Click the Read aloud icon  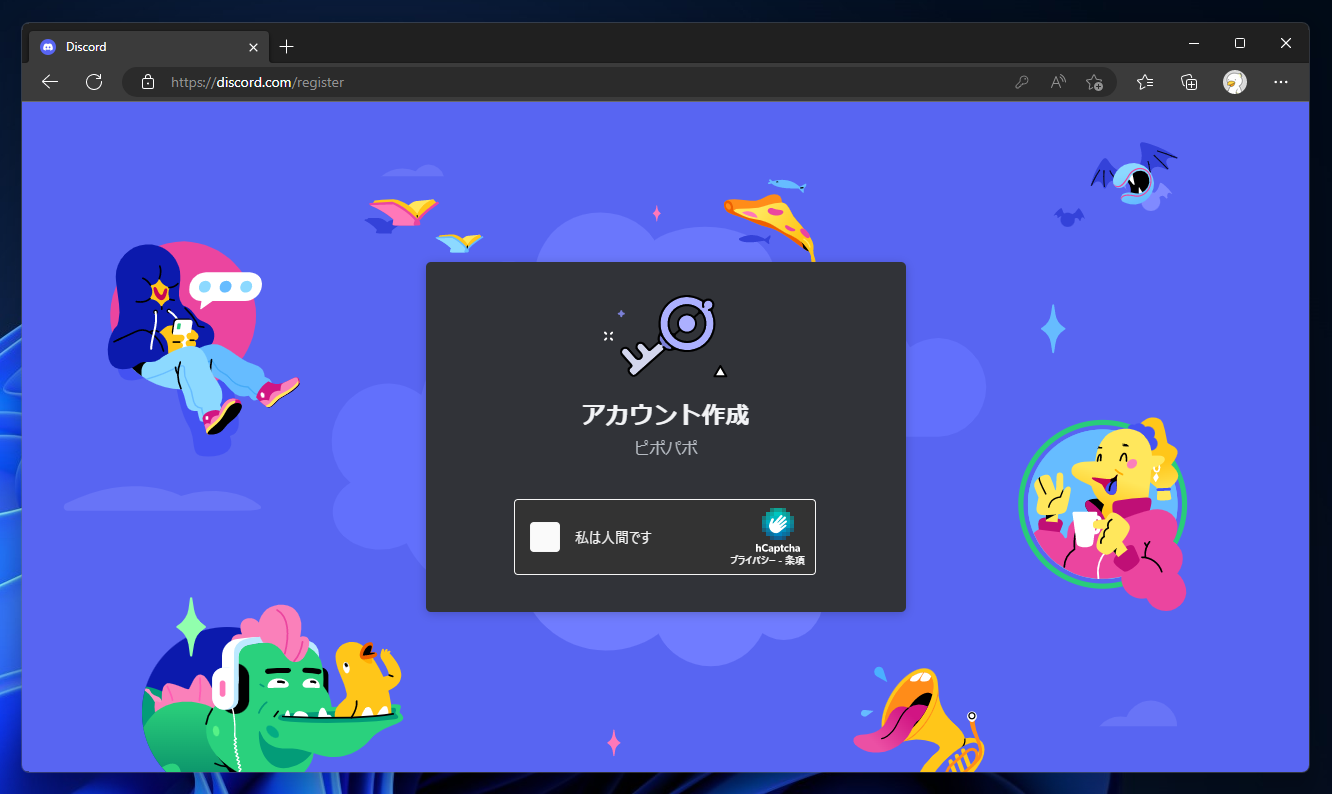(1057, 82)
